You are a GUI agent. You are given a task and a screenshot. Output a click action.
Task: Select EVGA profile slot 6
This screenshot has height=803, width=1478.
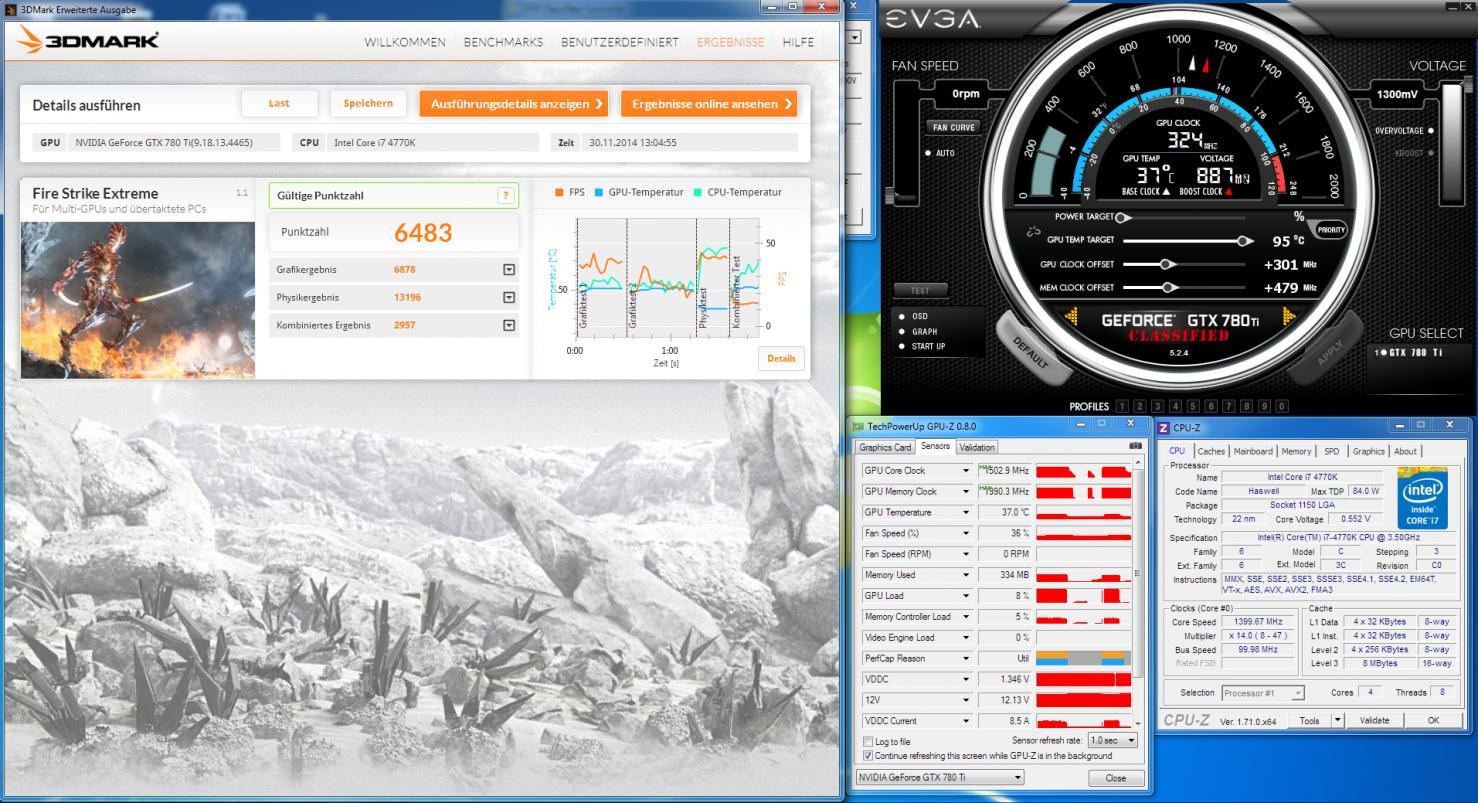pos(1210,407)
